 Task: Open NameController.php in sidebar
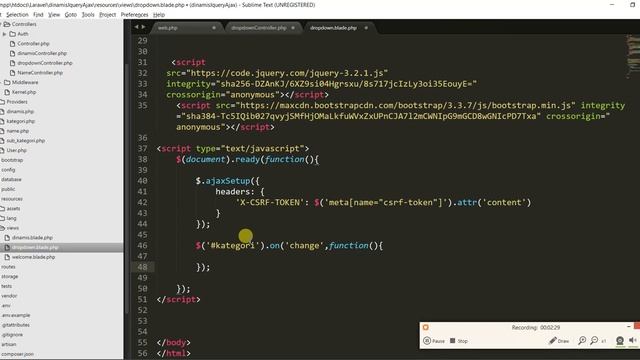(x=40, y=73)
